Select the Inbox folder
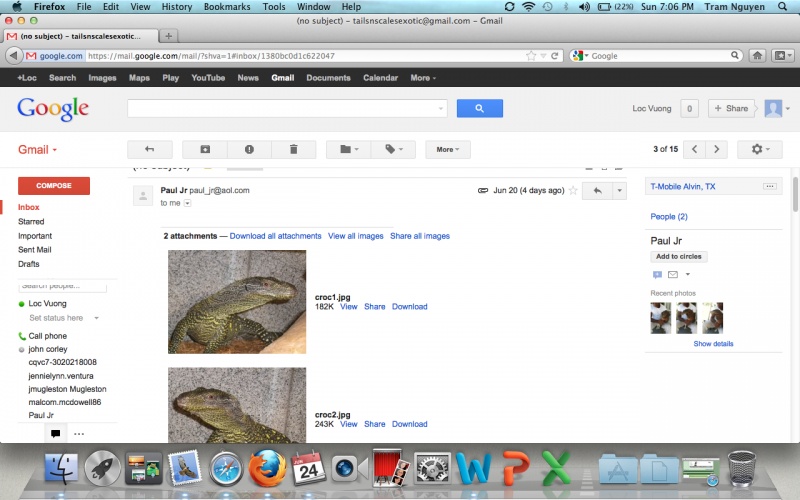Image resolution: width=800 pixels, height=500 pixels. (x=29, y=207)
